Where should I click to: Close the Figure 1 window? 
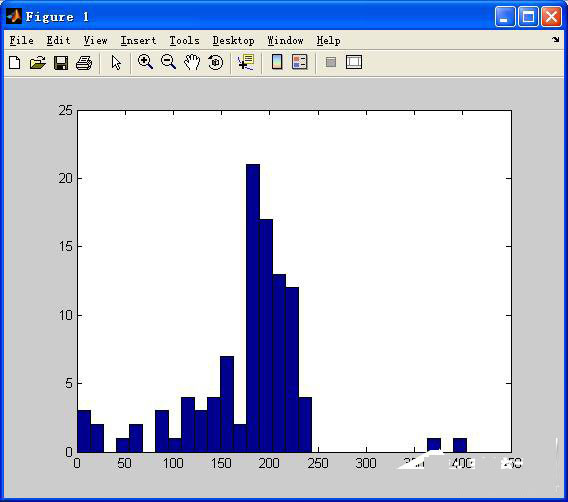551,17
